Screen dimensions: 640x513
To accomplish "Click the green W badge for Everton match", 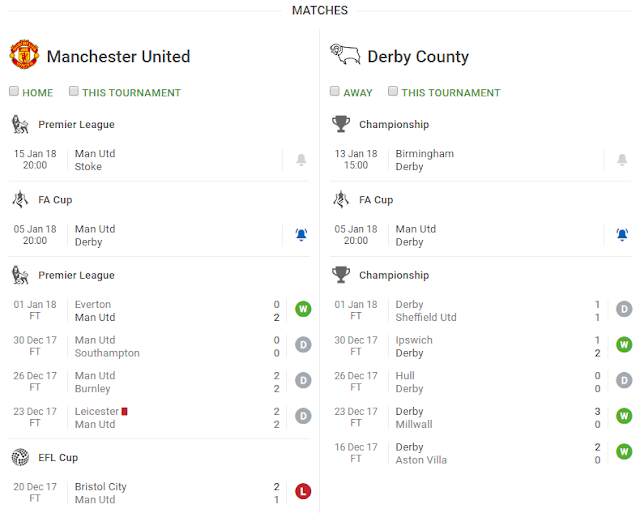I will [x=303, y=309].
